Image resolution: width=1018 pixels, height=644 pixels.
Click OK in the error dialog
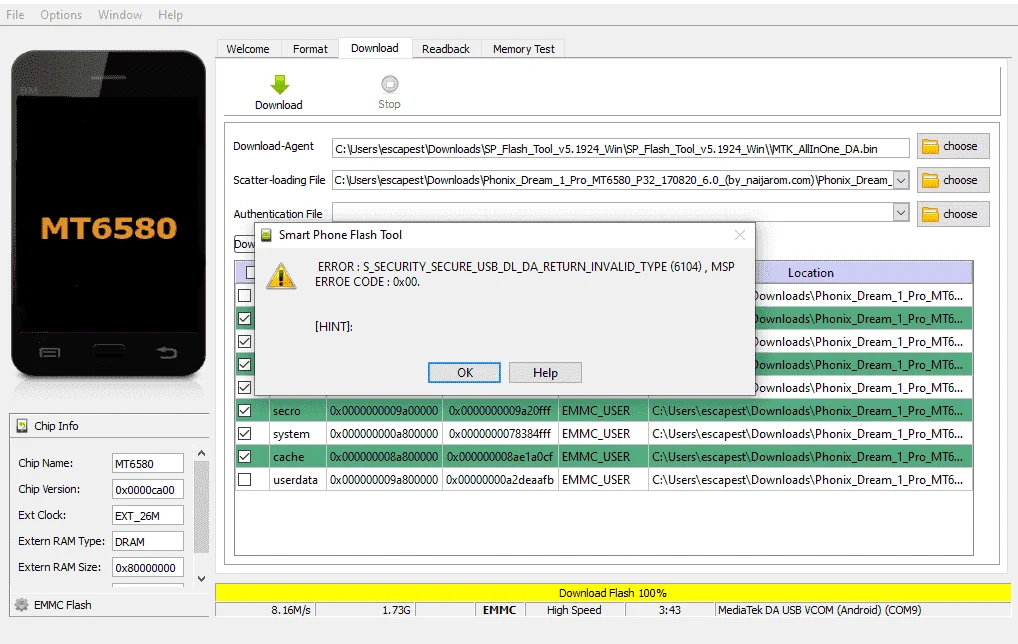[465, 373]
